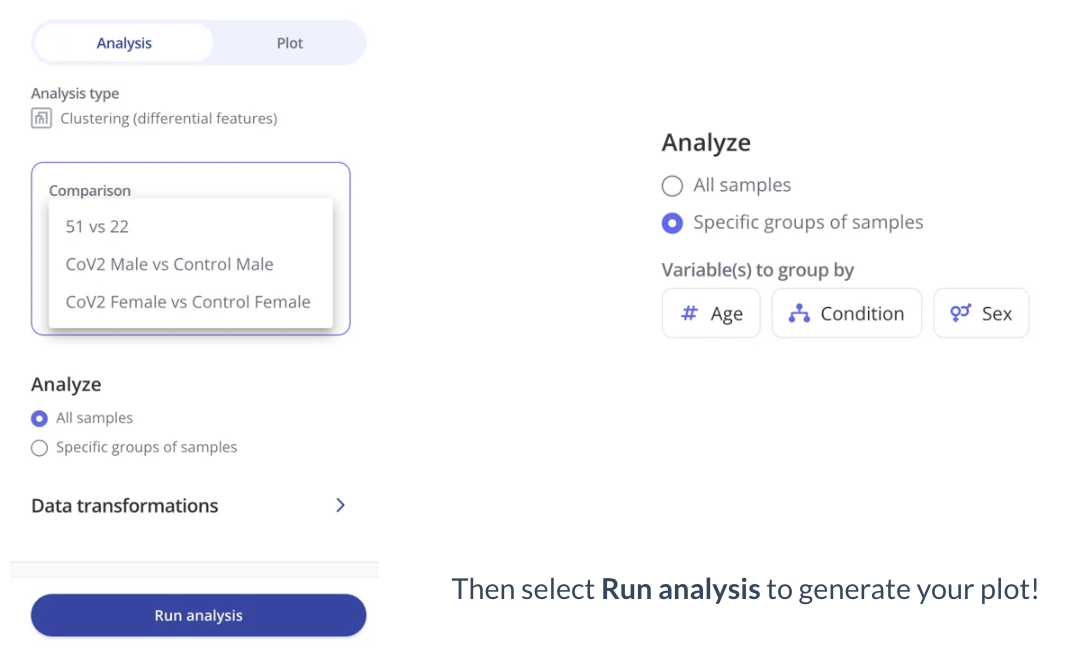Switch to the Analysis tab
Viewport: 1066px width, 658px height.
[124, 44]
